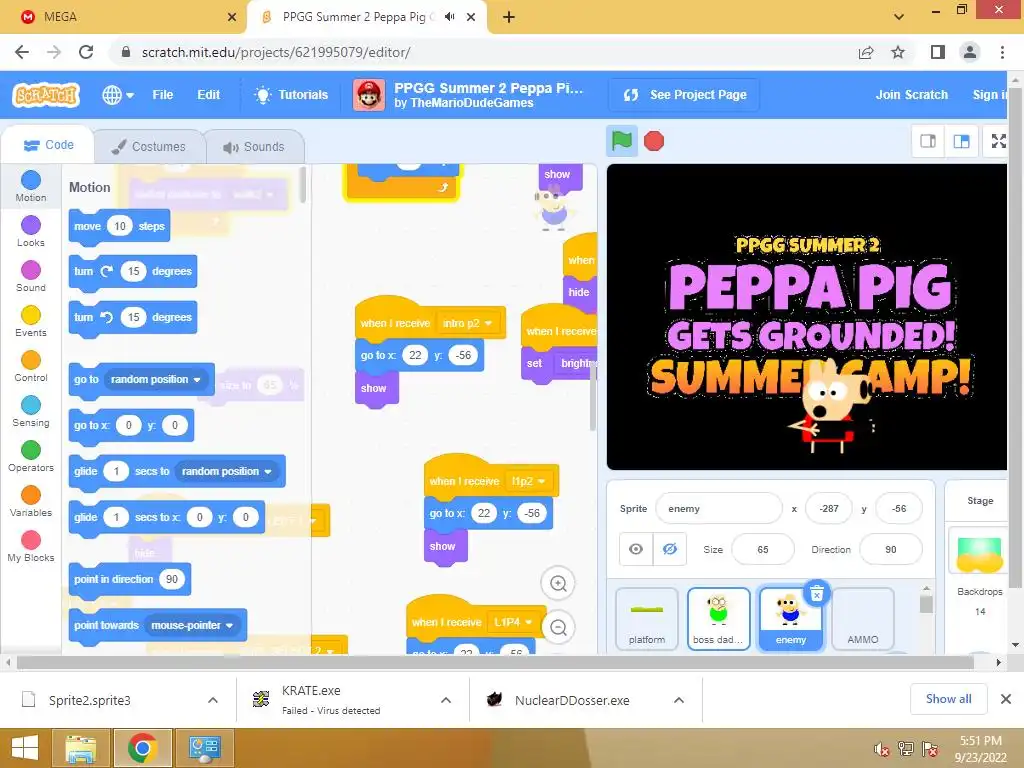The height and width of the screenshot is (768, 1024).
Task: Open 'L1P4' message dropdown
Action: point(513,622)
